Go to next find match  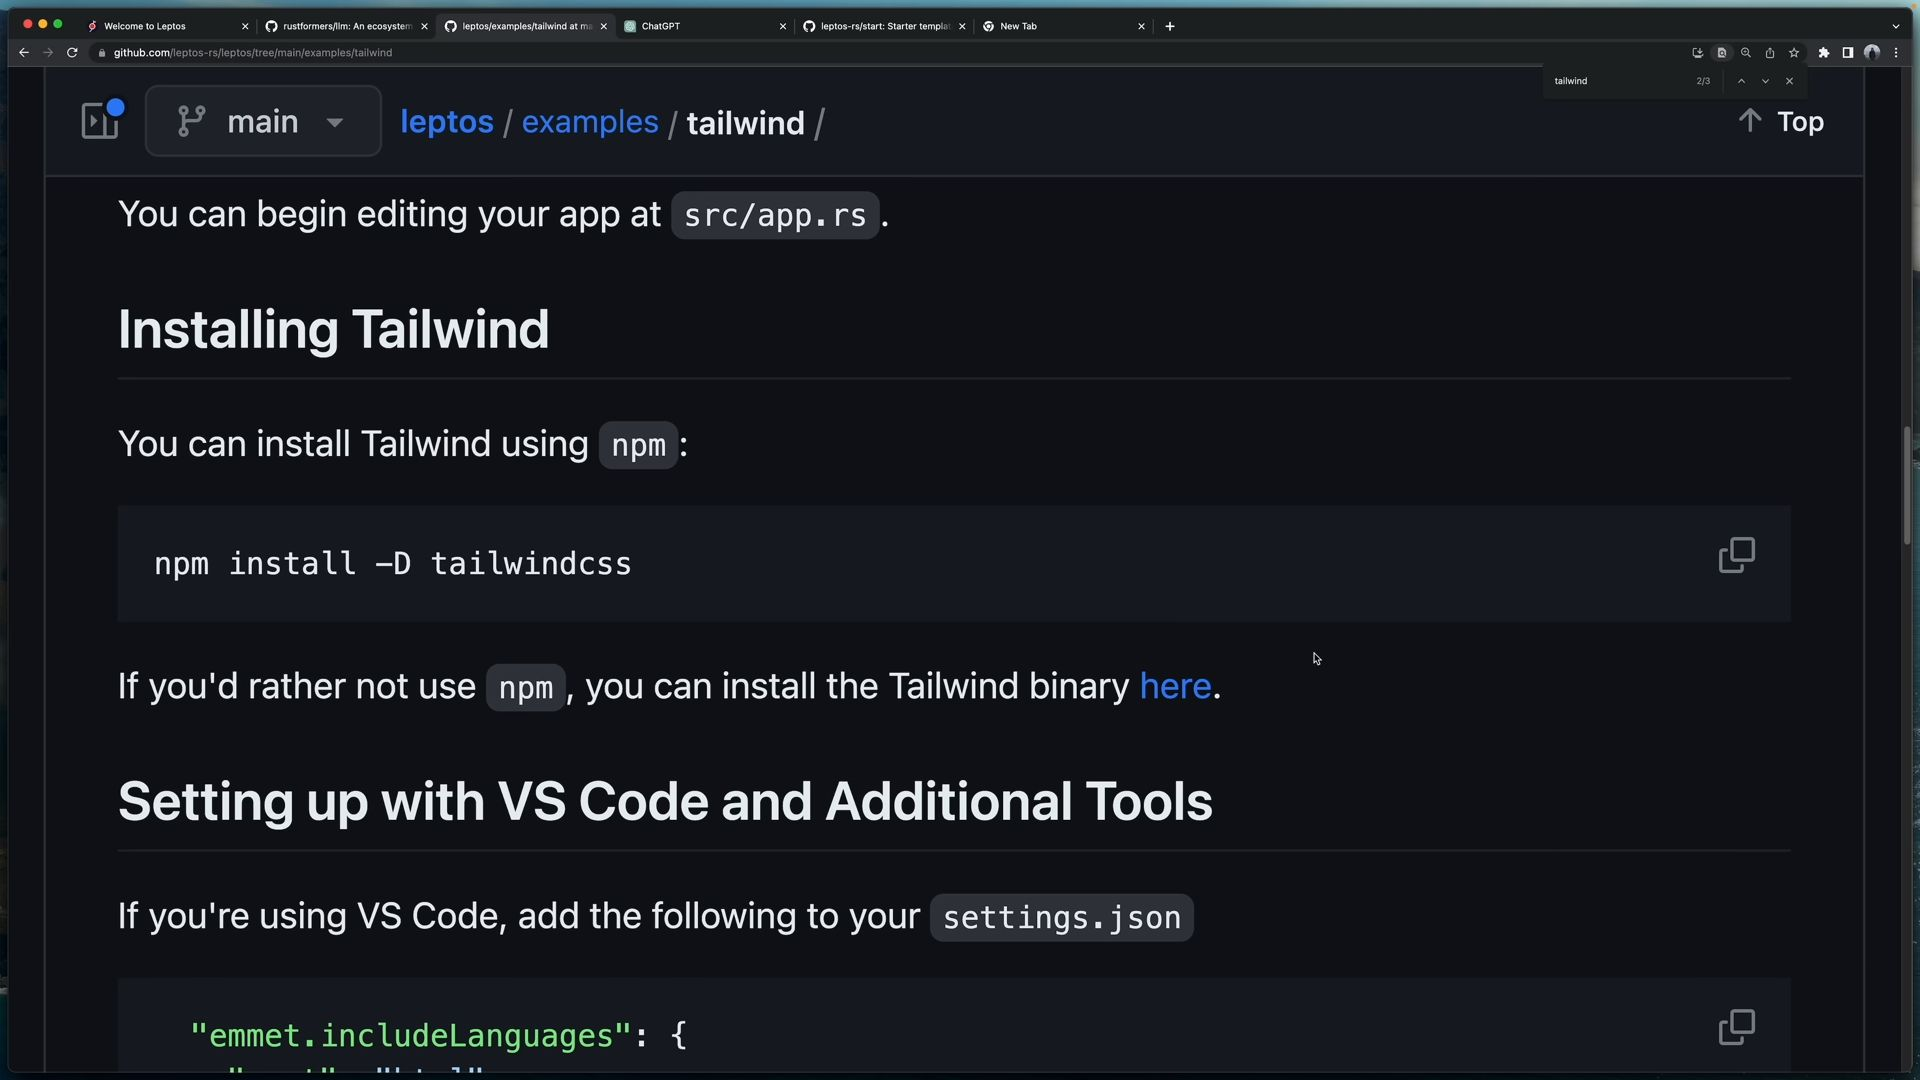point(1765,81)
